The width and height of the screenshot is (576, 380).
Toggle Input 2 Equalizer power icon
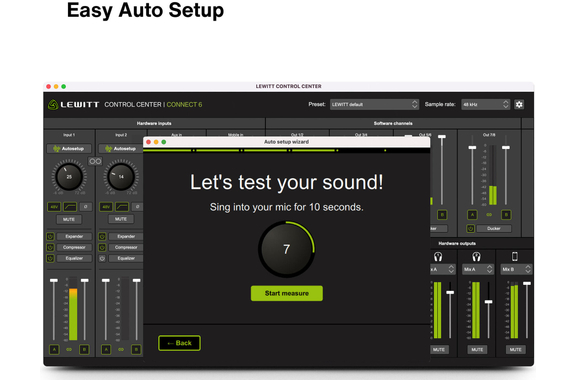(102, 258)
